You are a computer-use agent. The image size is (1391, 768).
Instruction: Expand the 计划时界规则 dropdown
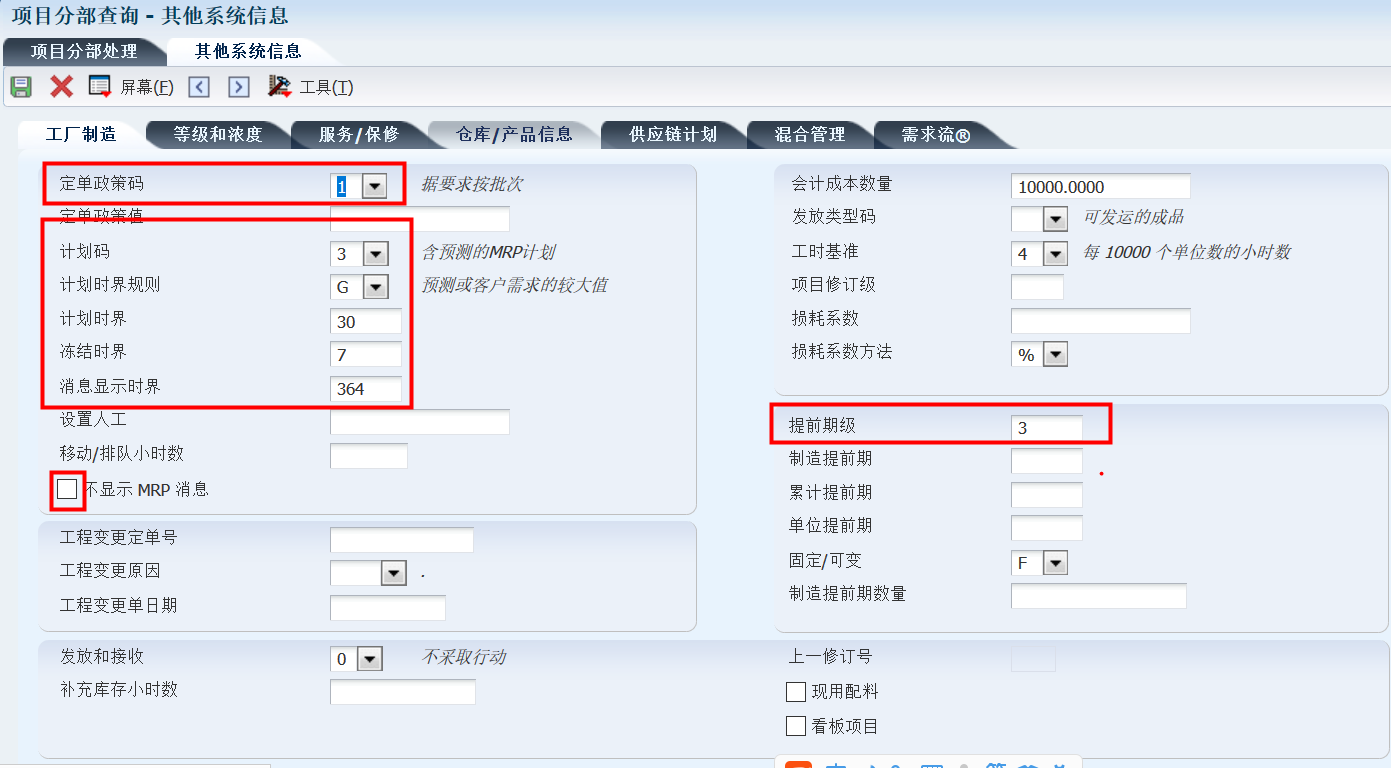pyautogui.click(x=375, y=288)
